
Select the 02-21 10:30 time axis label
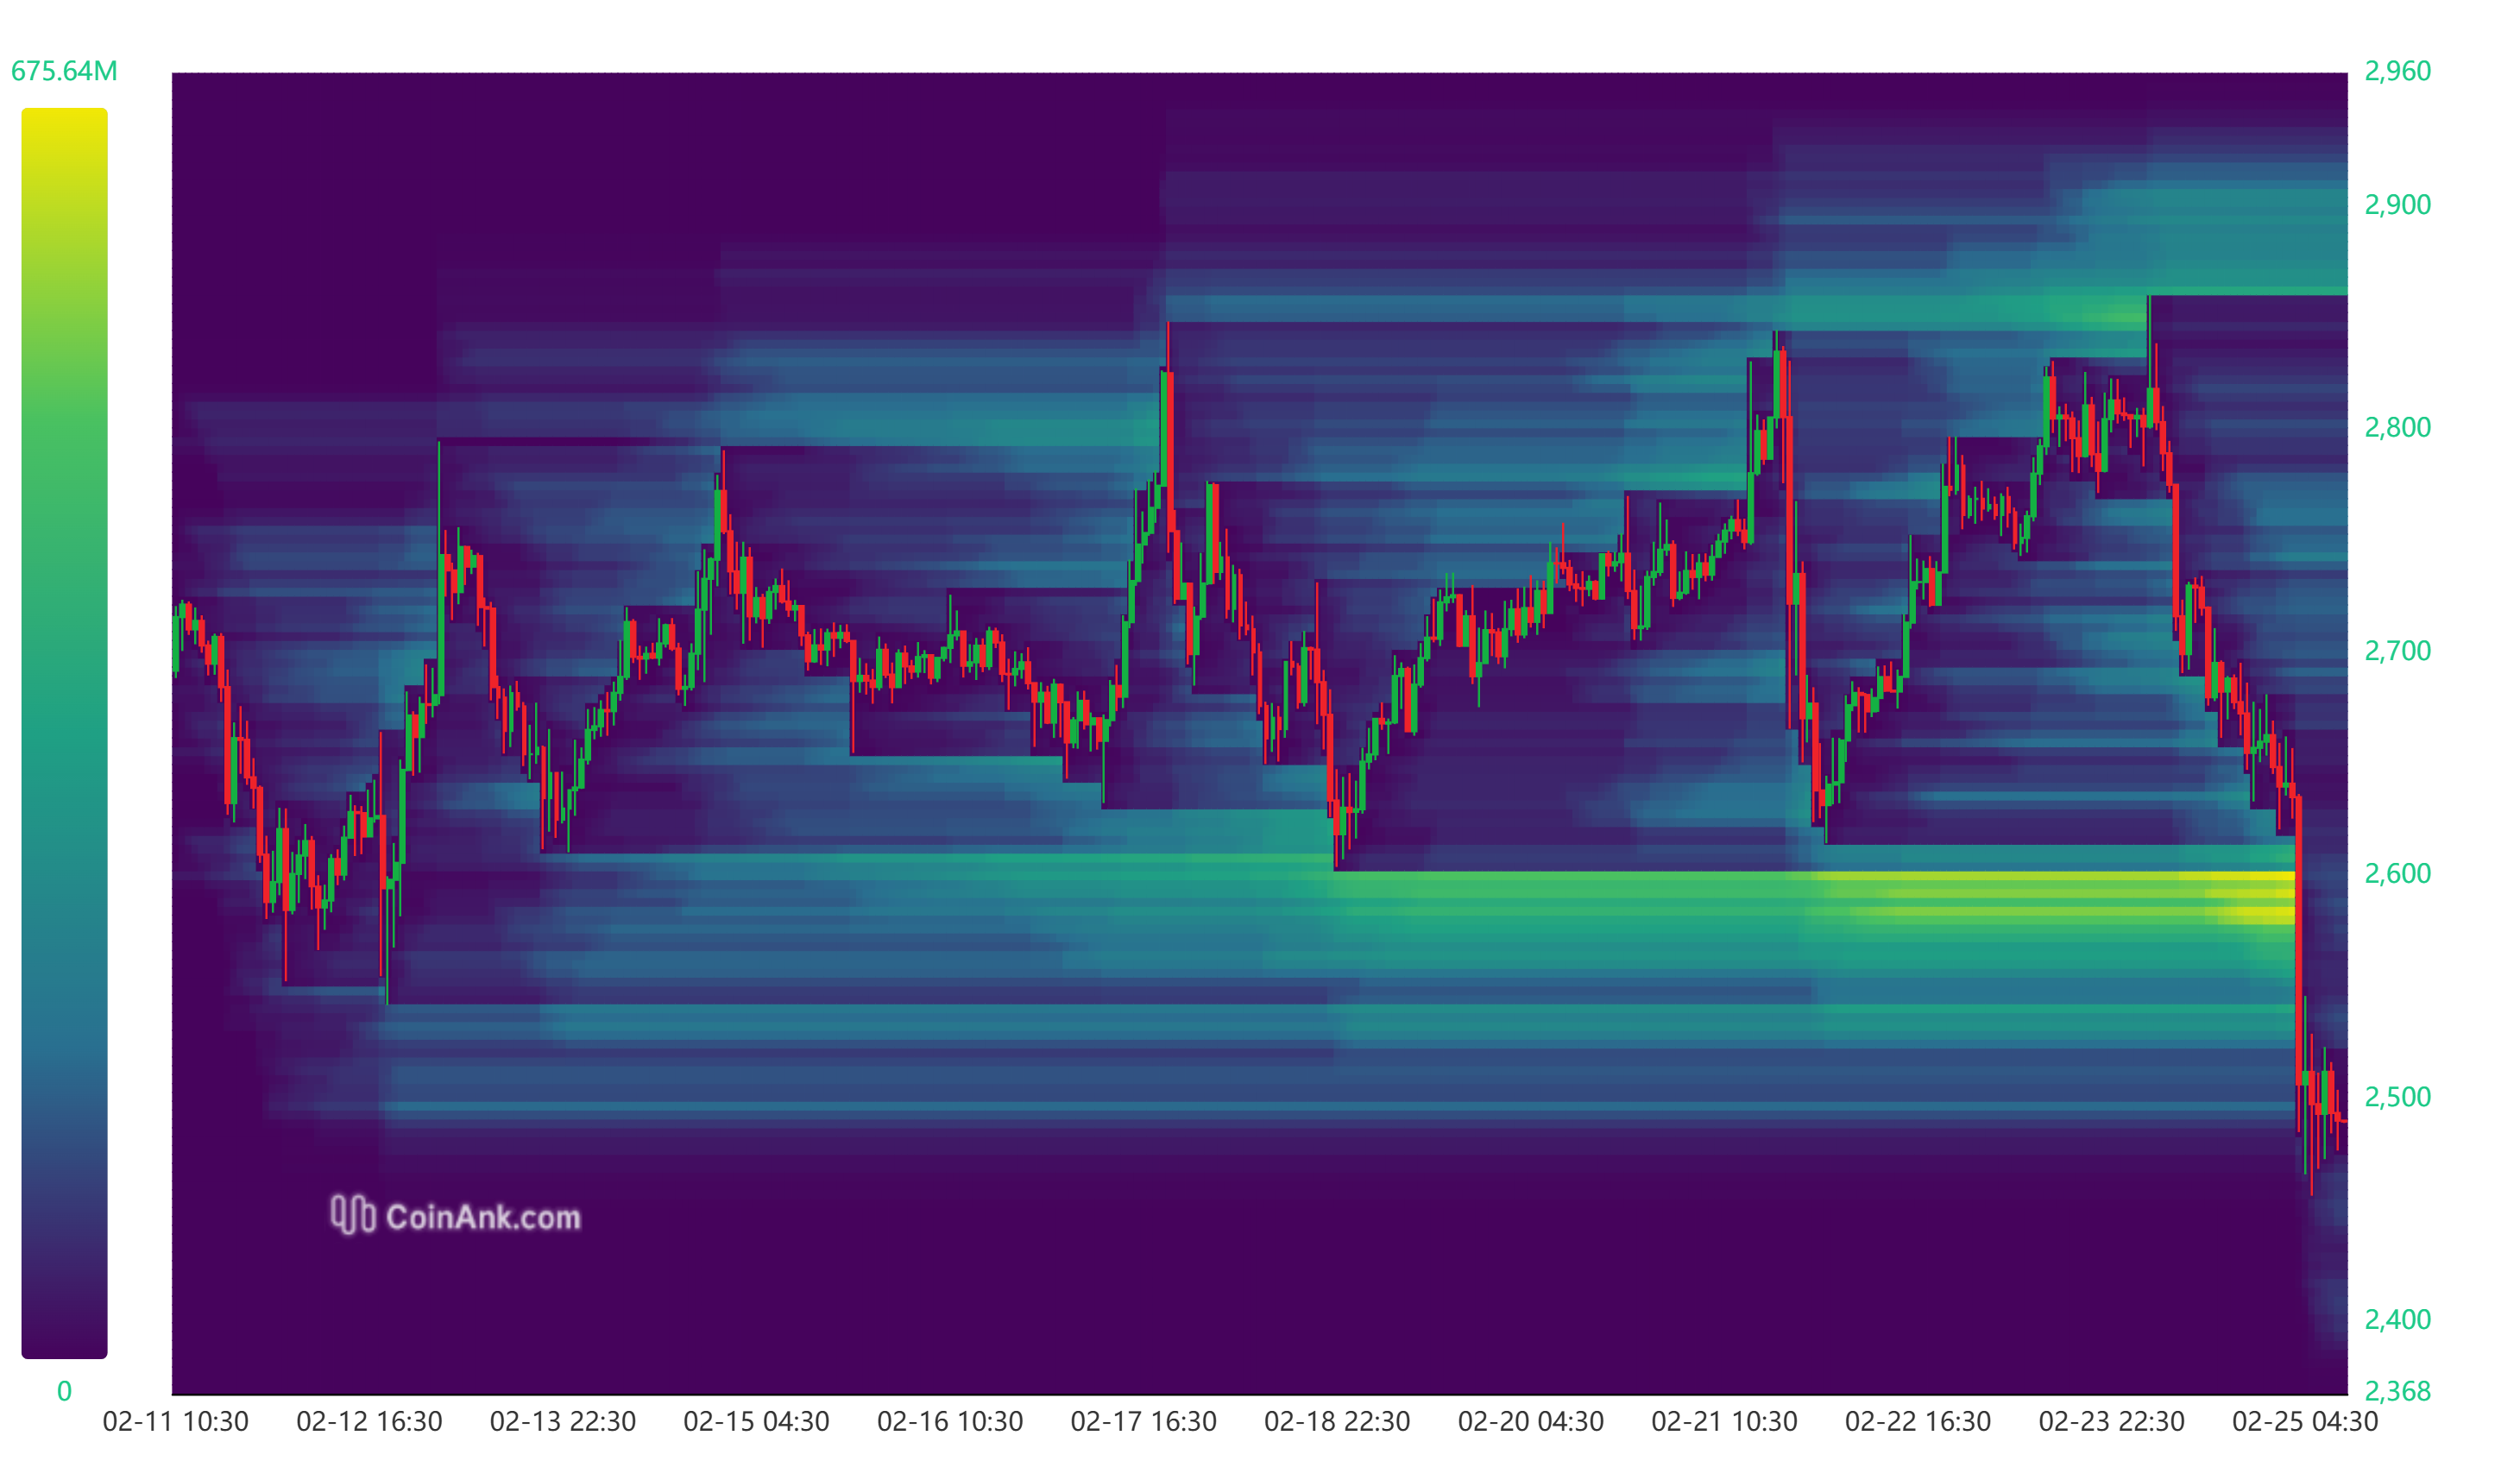(1724, 1422)
